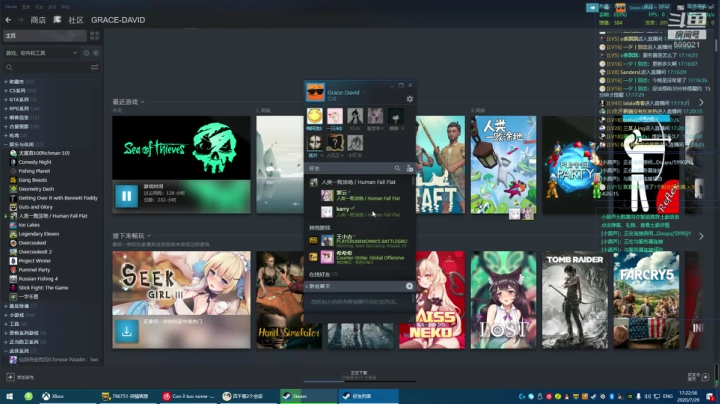Toggle the ready-to-play filter icon
The height and width of the screenshot is (404, 720).
(96, 53)
